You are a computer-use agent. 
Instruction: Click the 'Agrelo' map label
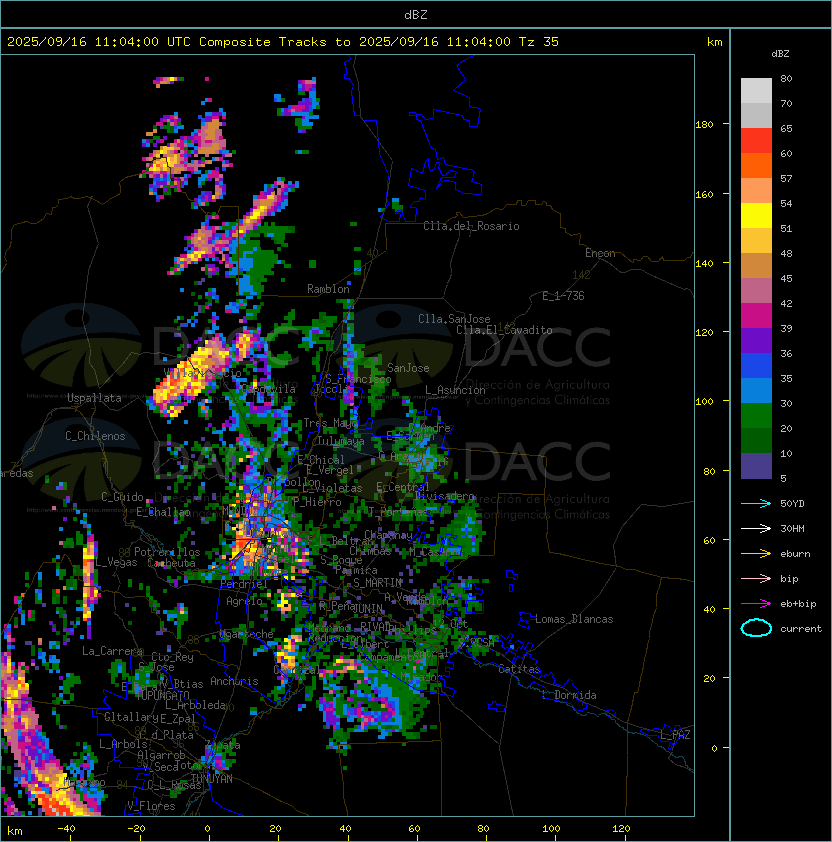244,601
